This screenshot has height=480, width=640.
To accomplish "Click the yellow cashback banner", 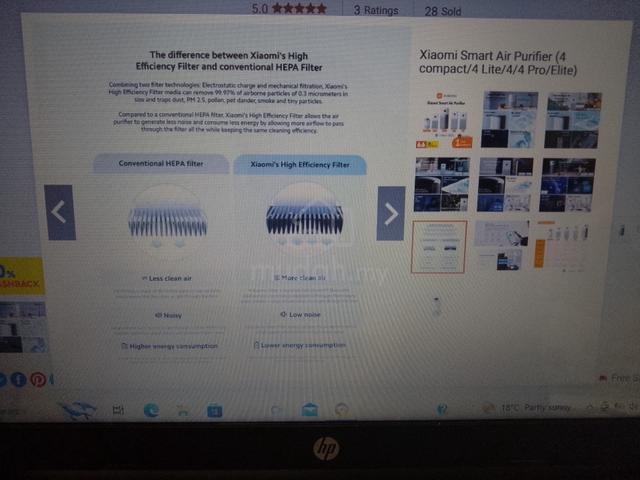I will pyautogui.click(x=21, y=276).
